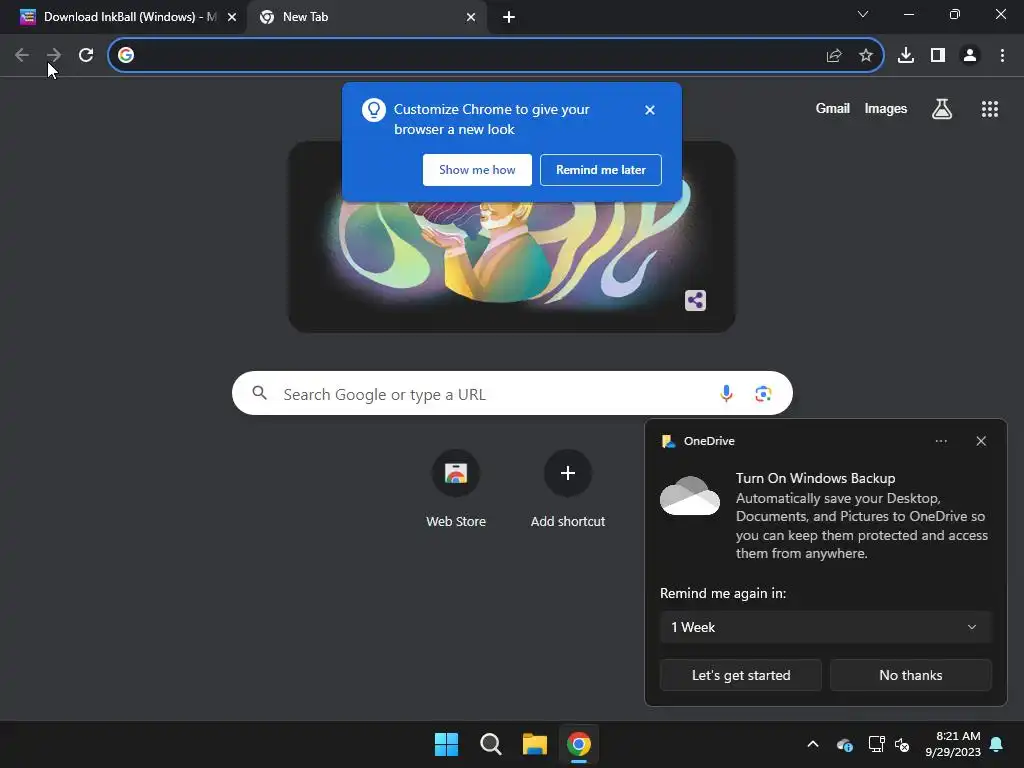This screenshot has height=768, width=1024.
Task: Close the Customize Chrome popup
Action: pos(650,110)
